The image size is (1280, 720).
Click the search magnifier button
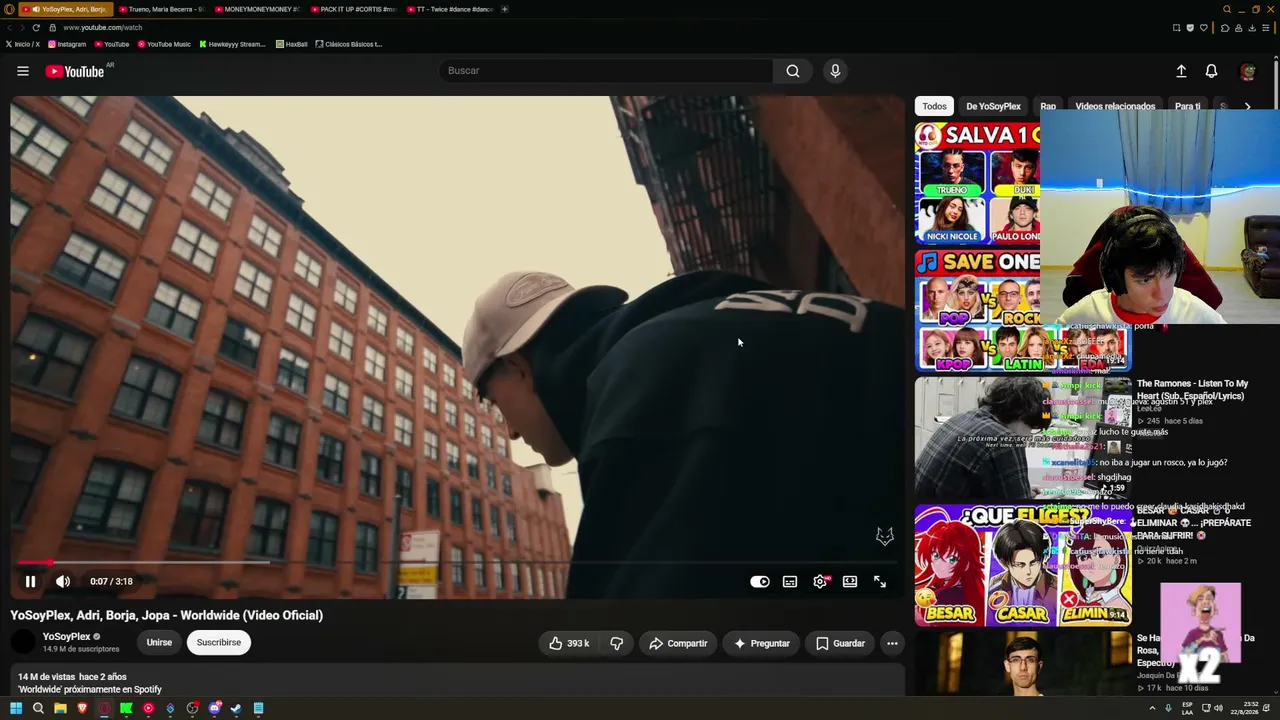pos(792,71)
